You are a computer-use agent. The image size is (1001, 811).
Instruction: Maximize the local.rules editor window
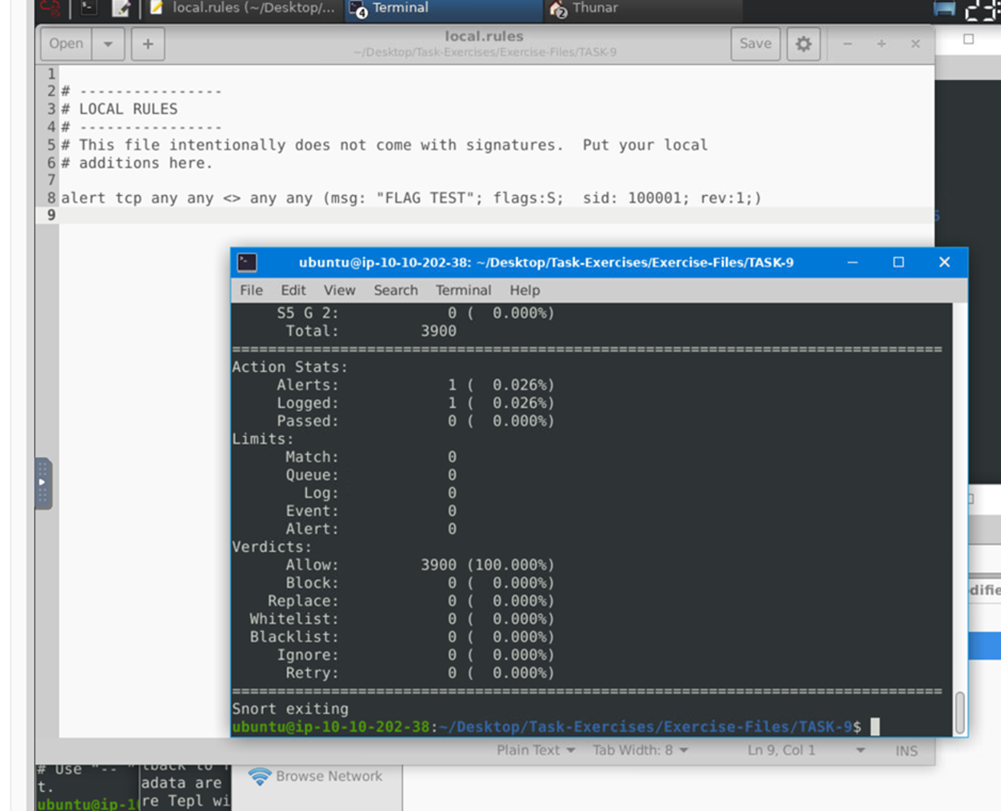(x=881, y=44)
